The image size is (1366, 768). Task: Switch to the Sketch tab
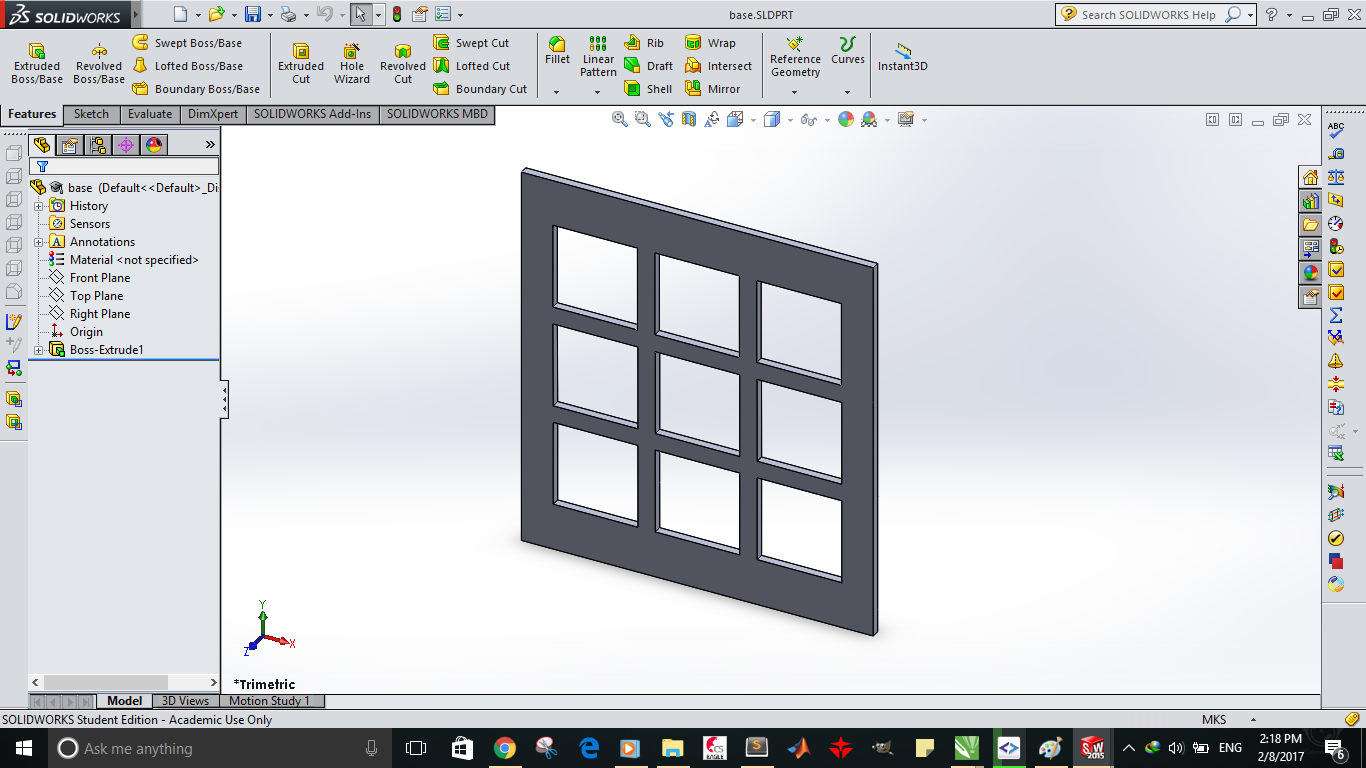91,114
